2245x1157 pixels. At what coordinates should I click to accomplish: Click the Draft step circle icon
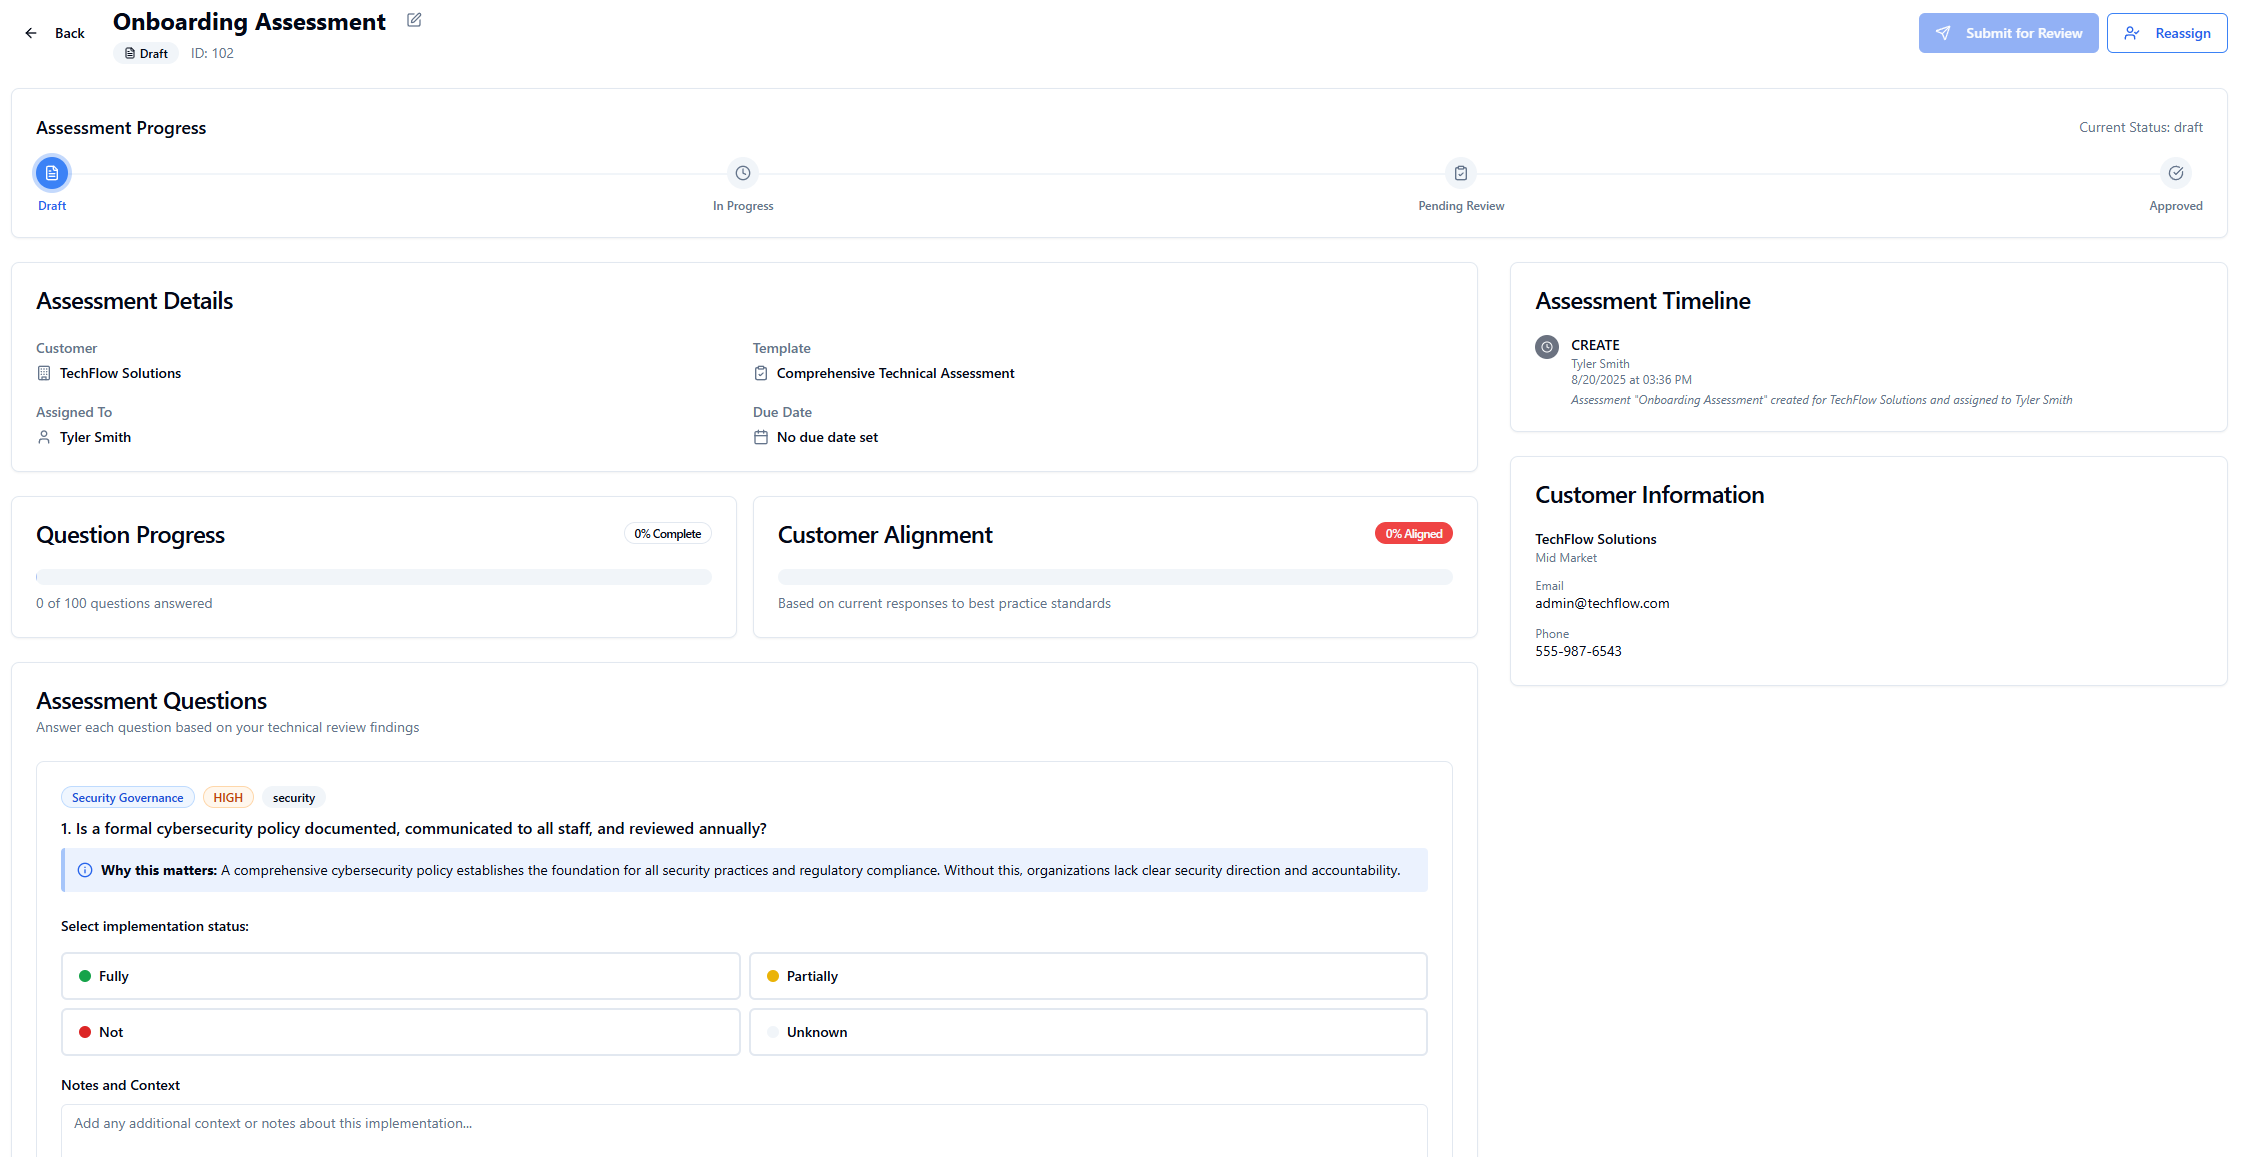[x=52, y=173]
